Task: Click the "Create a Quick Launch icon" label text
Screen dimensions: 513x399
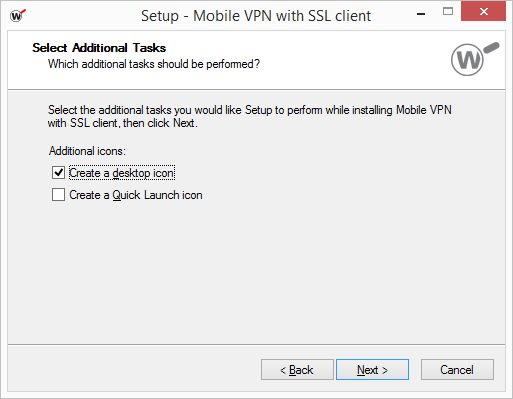Action: coord(136,195)
